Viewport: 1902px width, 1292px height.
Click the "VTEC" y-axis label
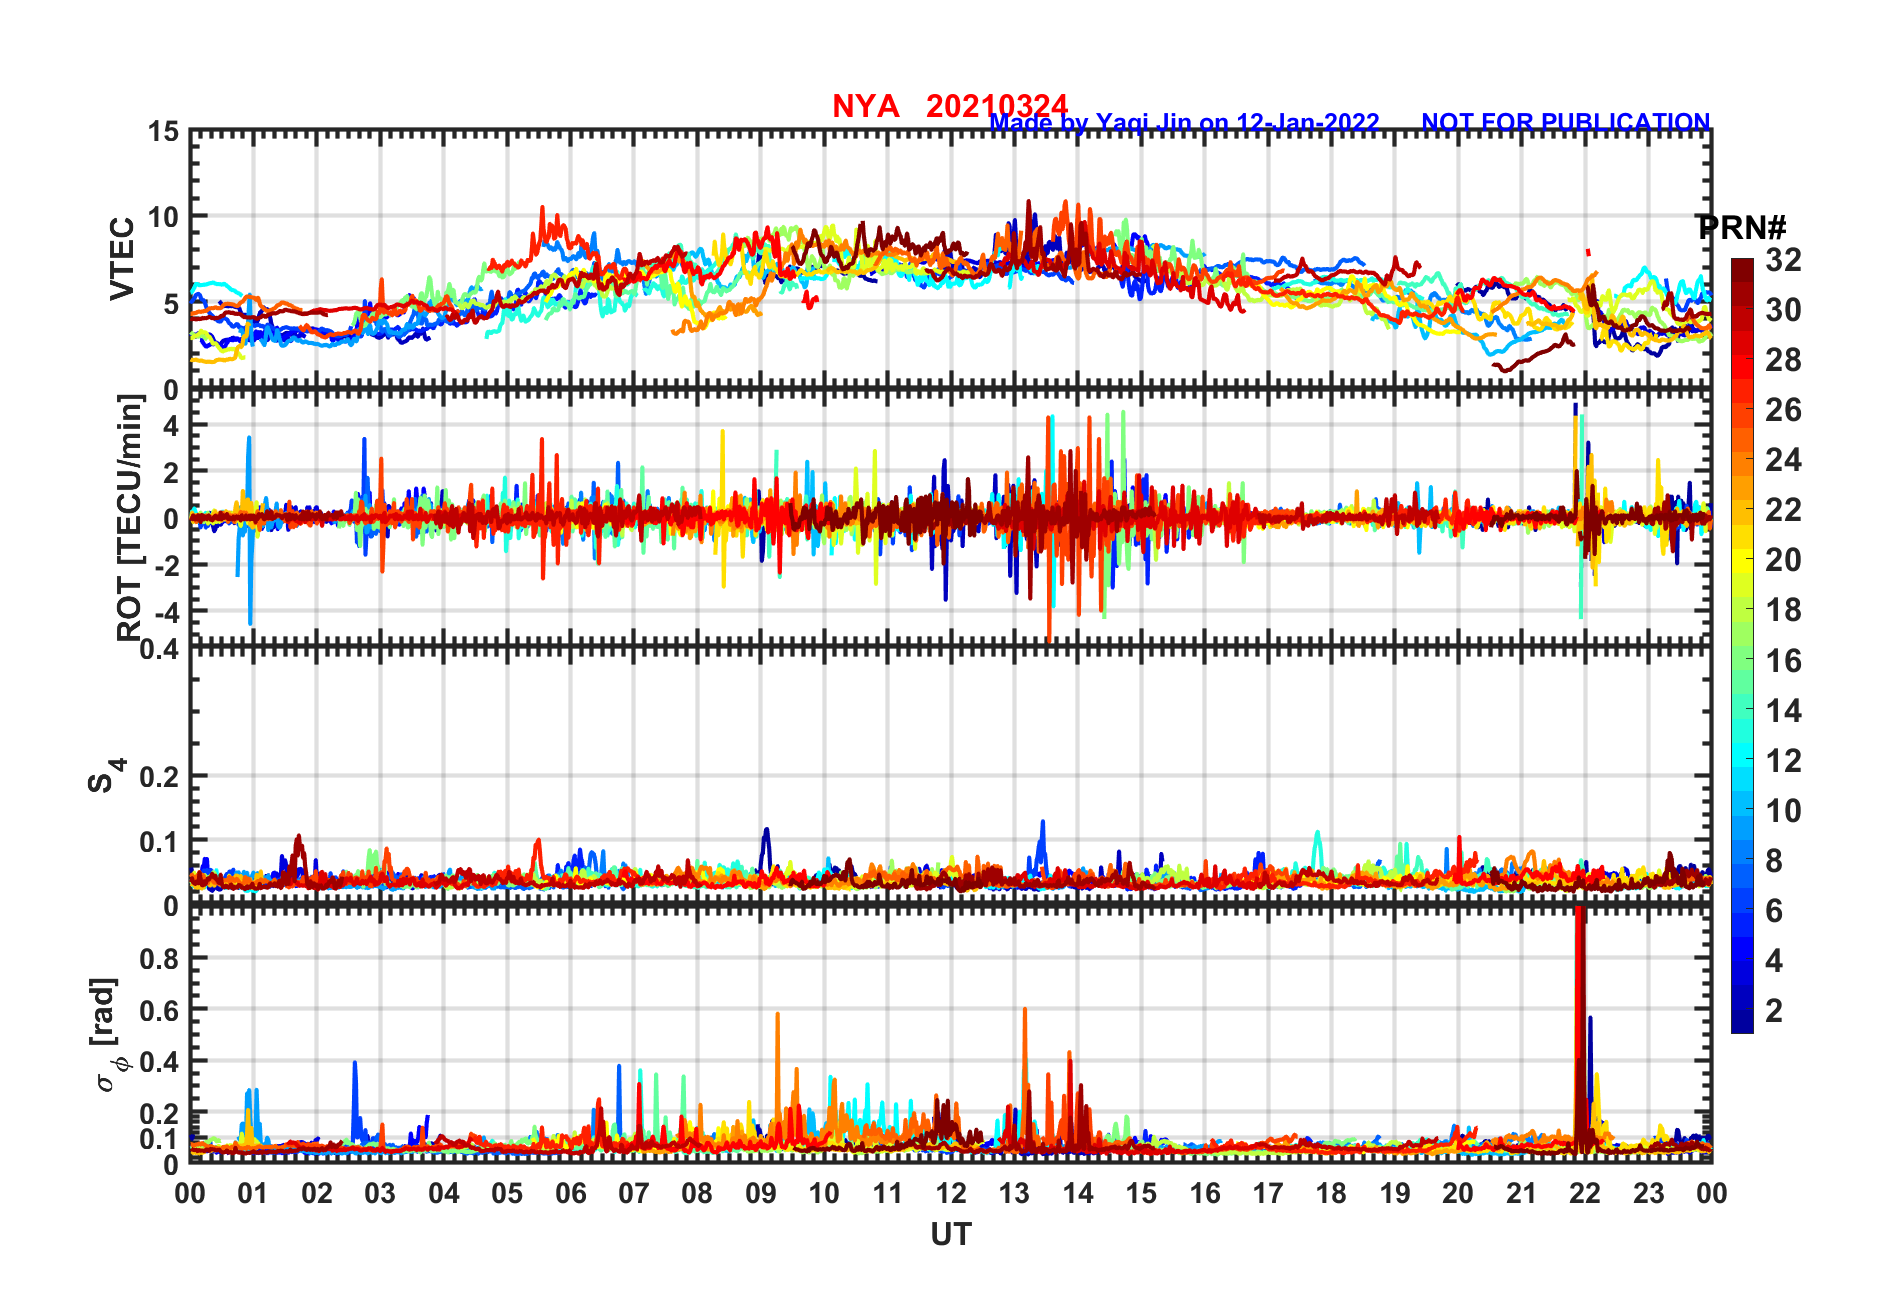[122, 259]
